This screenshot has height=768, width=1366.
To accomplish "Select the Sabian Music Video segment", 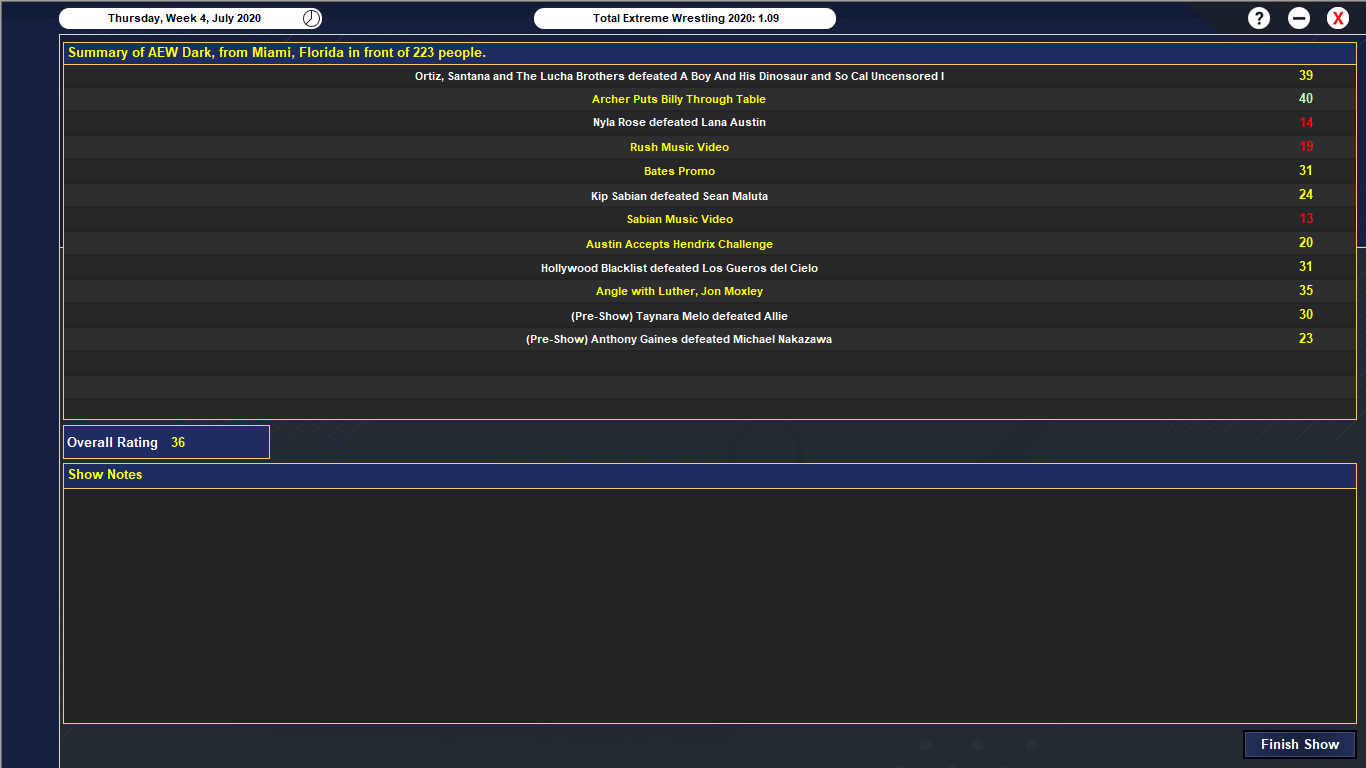I will click(x=678, y=220).
